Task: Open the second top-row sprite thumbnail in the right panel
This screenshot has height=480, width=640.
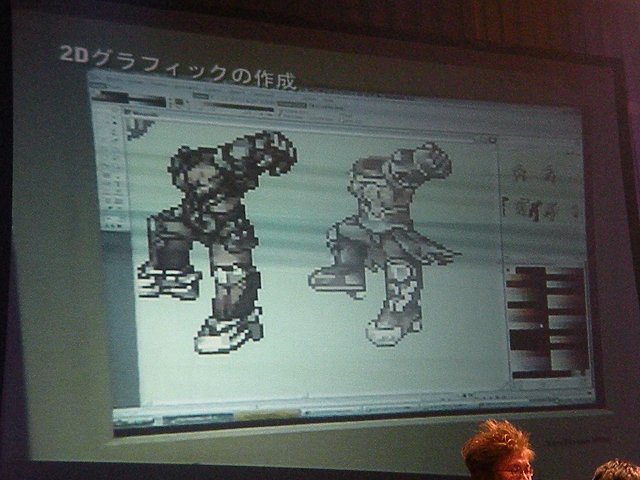Action: point(549,176)
